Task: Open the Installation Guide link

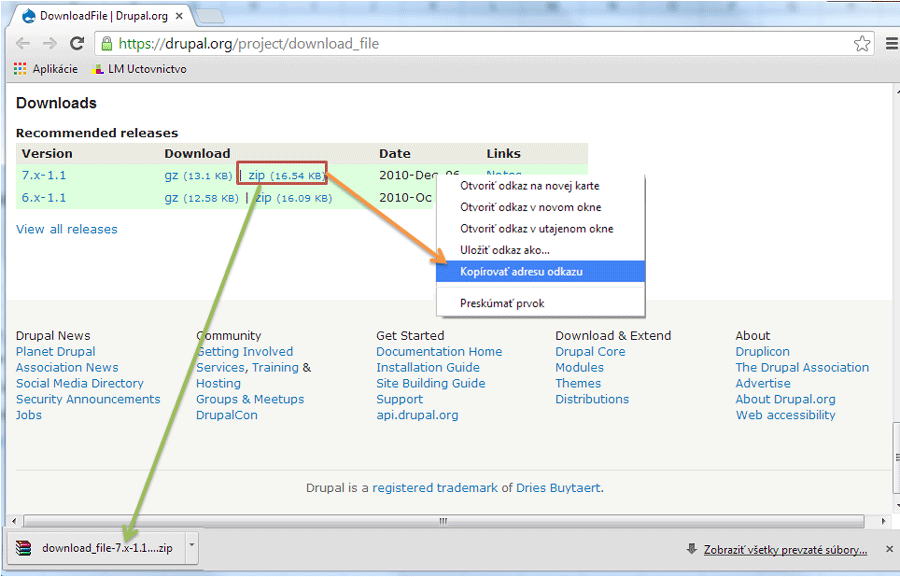Action: click(428, 367)
